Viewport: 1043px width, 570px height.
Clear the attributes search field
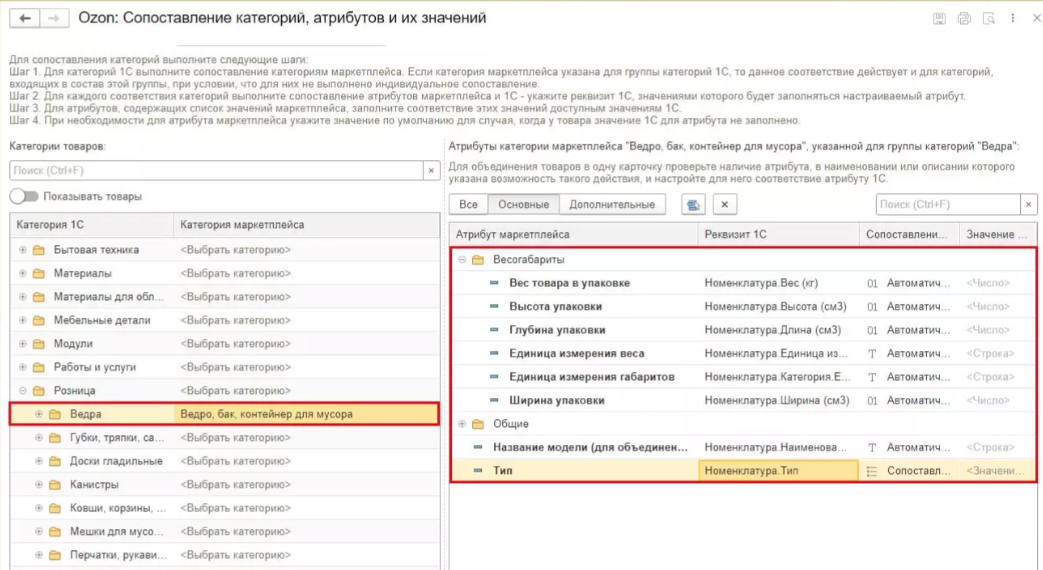[1028, 205]
